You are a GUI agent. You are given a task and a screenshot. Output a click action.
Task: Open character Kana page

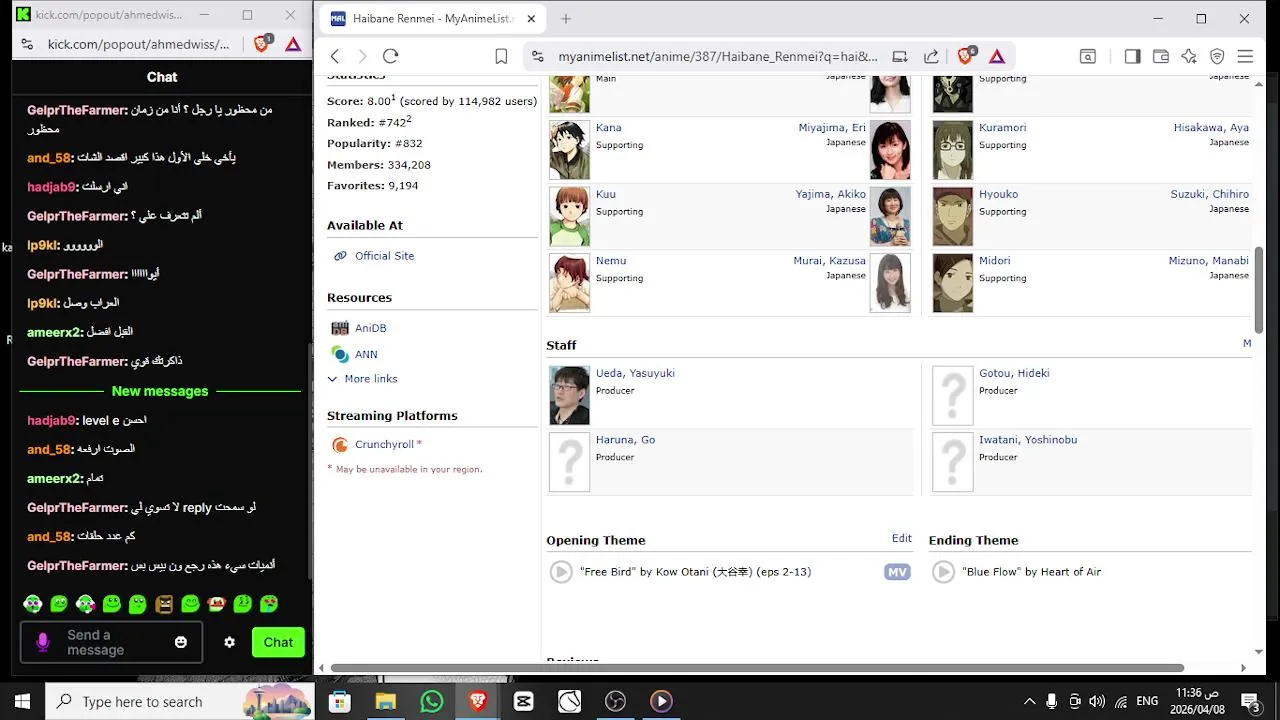tap(608, 128)
